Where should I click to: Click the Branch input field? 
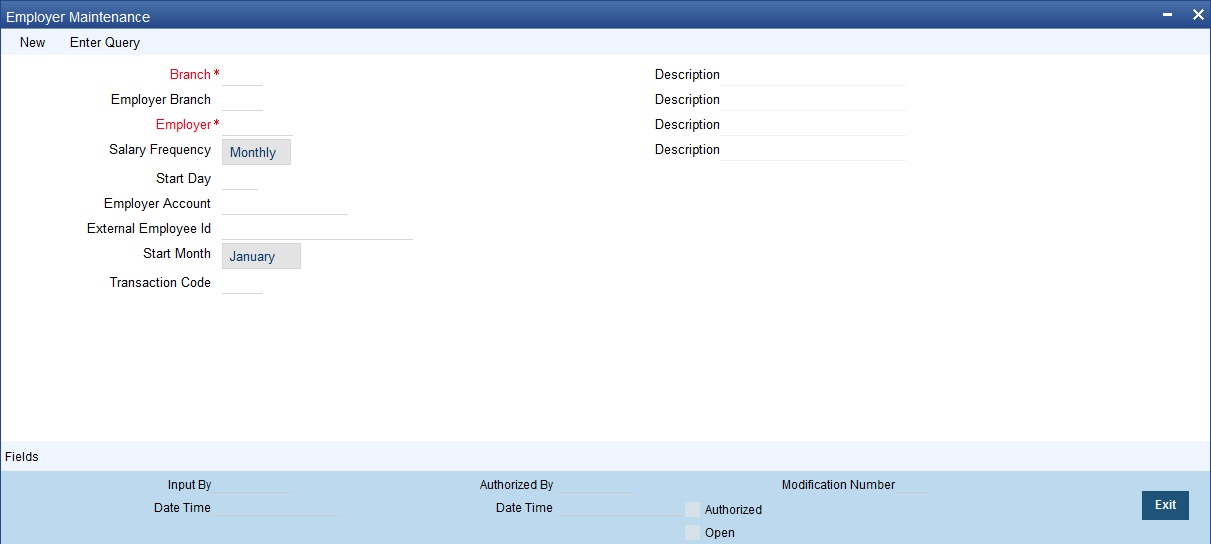click(x=242, y=75)
